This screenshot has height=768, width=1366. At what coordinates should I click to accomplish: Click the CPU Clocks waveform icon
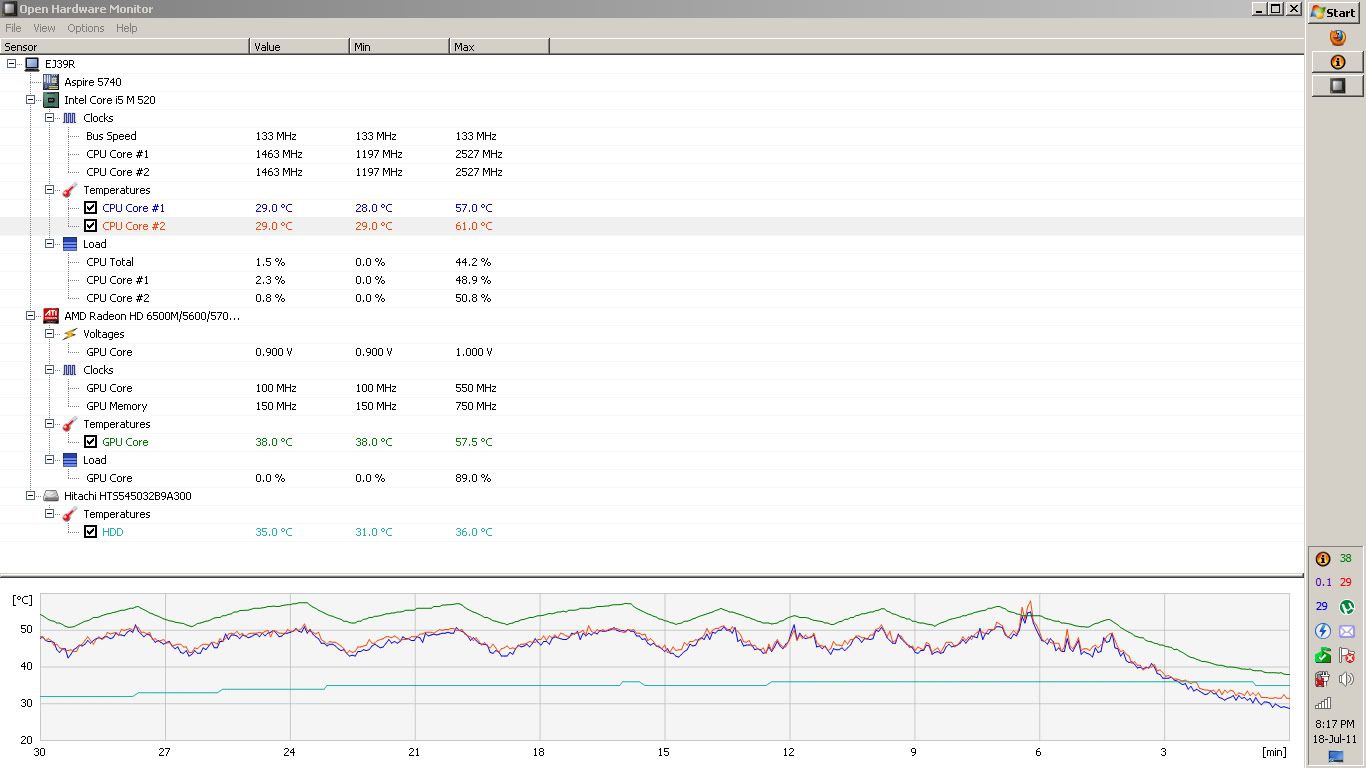click(70, 118)
